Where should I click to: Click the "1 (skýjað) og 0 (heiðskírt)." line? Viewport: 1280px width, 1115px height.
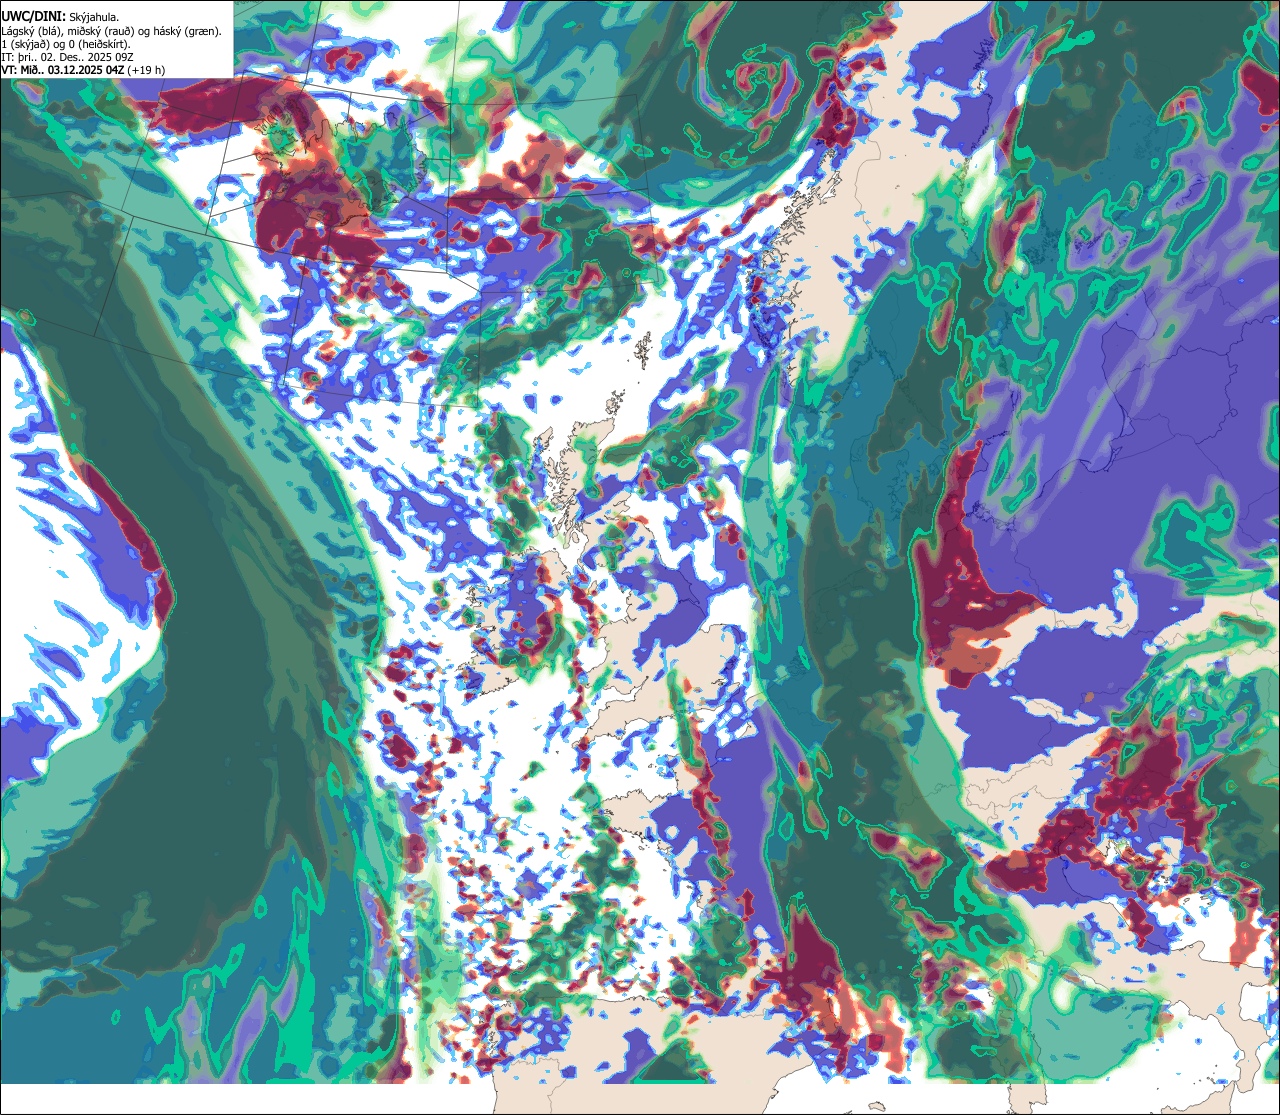tap(67, 44)
